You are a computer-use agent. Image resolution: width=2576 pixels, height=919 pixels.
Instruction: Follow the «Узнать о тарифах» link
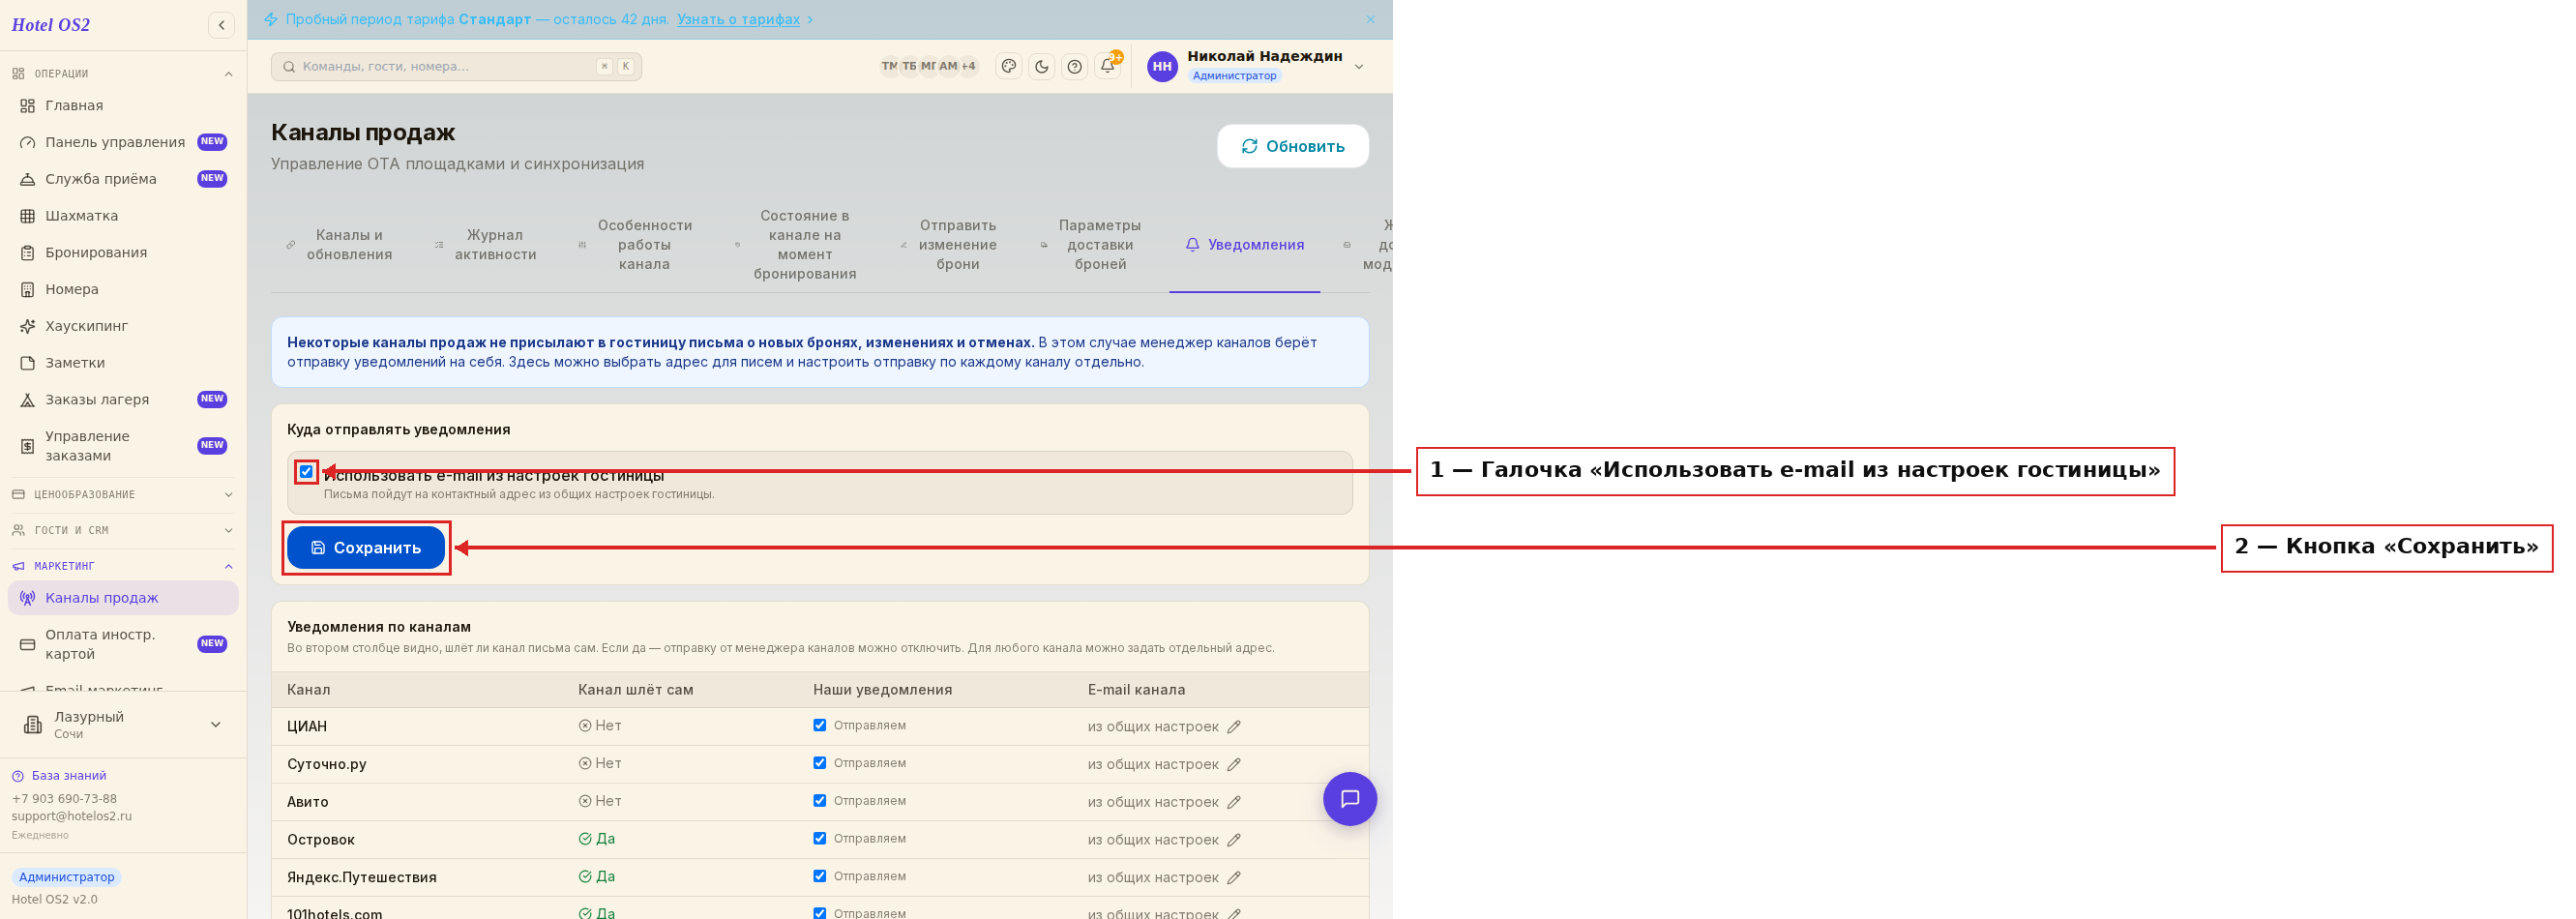(738, 19)
